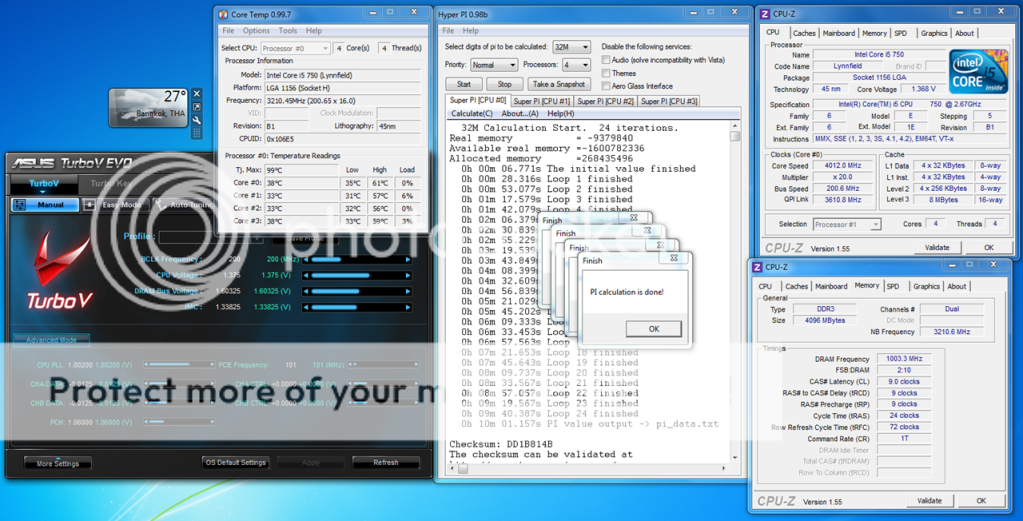Viewport: 1023px width, 521px height.
Task: Click the CPU-Z purple Z title icon
Action: [765, 14]
